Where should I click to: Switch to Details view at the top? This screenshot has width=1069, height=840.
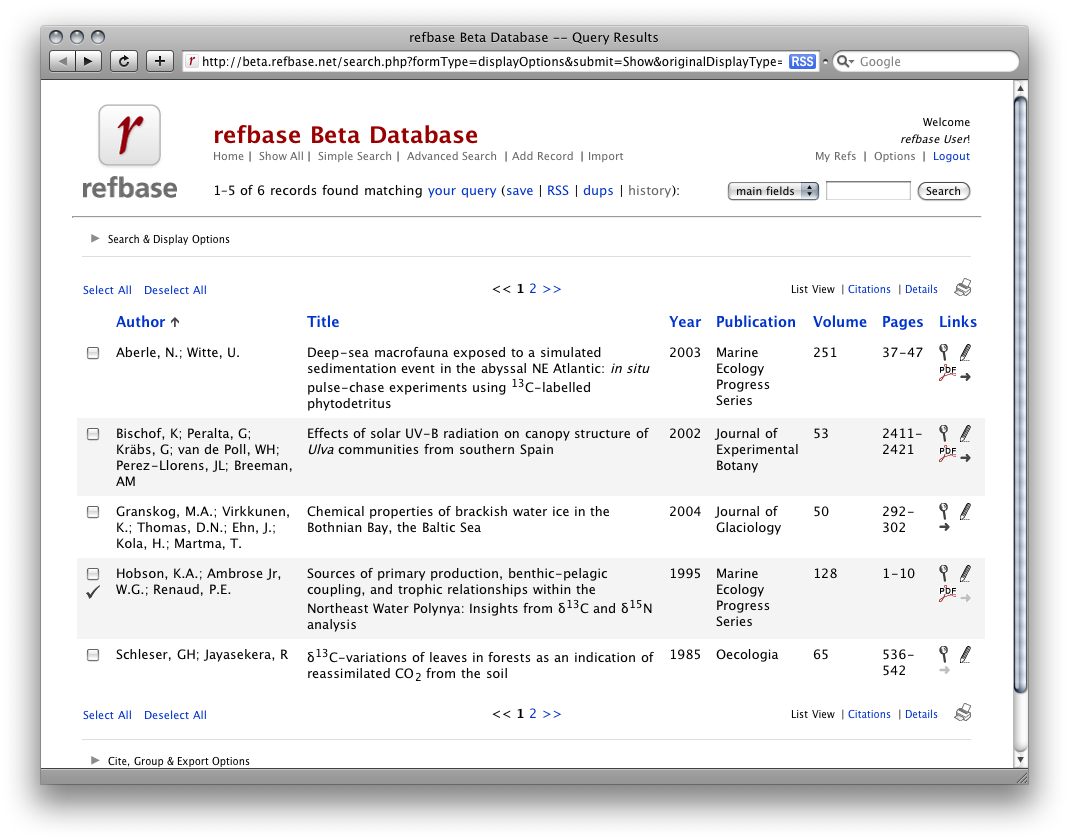coord(921,289)
